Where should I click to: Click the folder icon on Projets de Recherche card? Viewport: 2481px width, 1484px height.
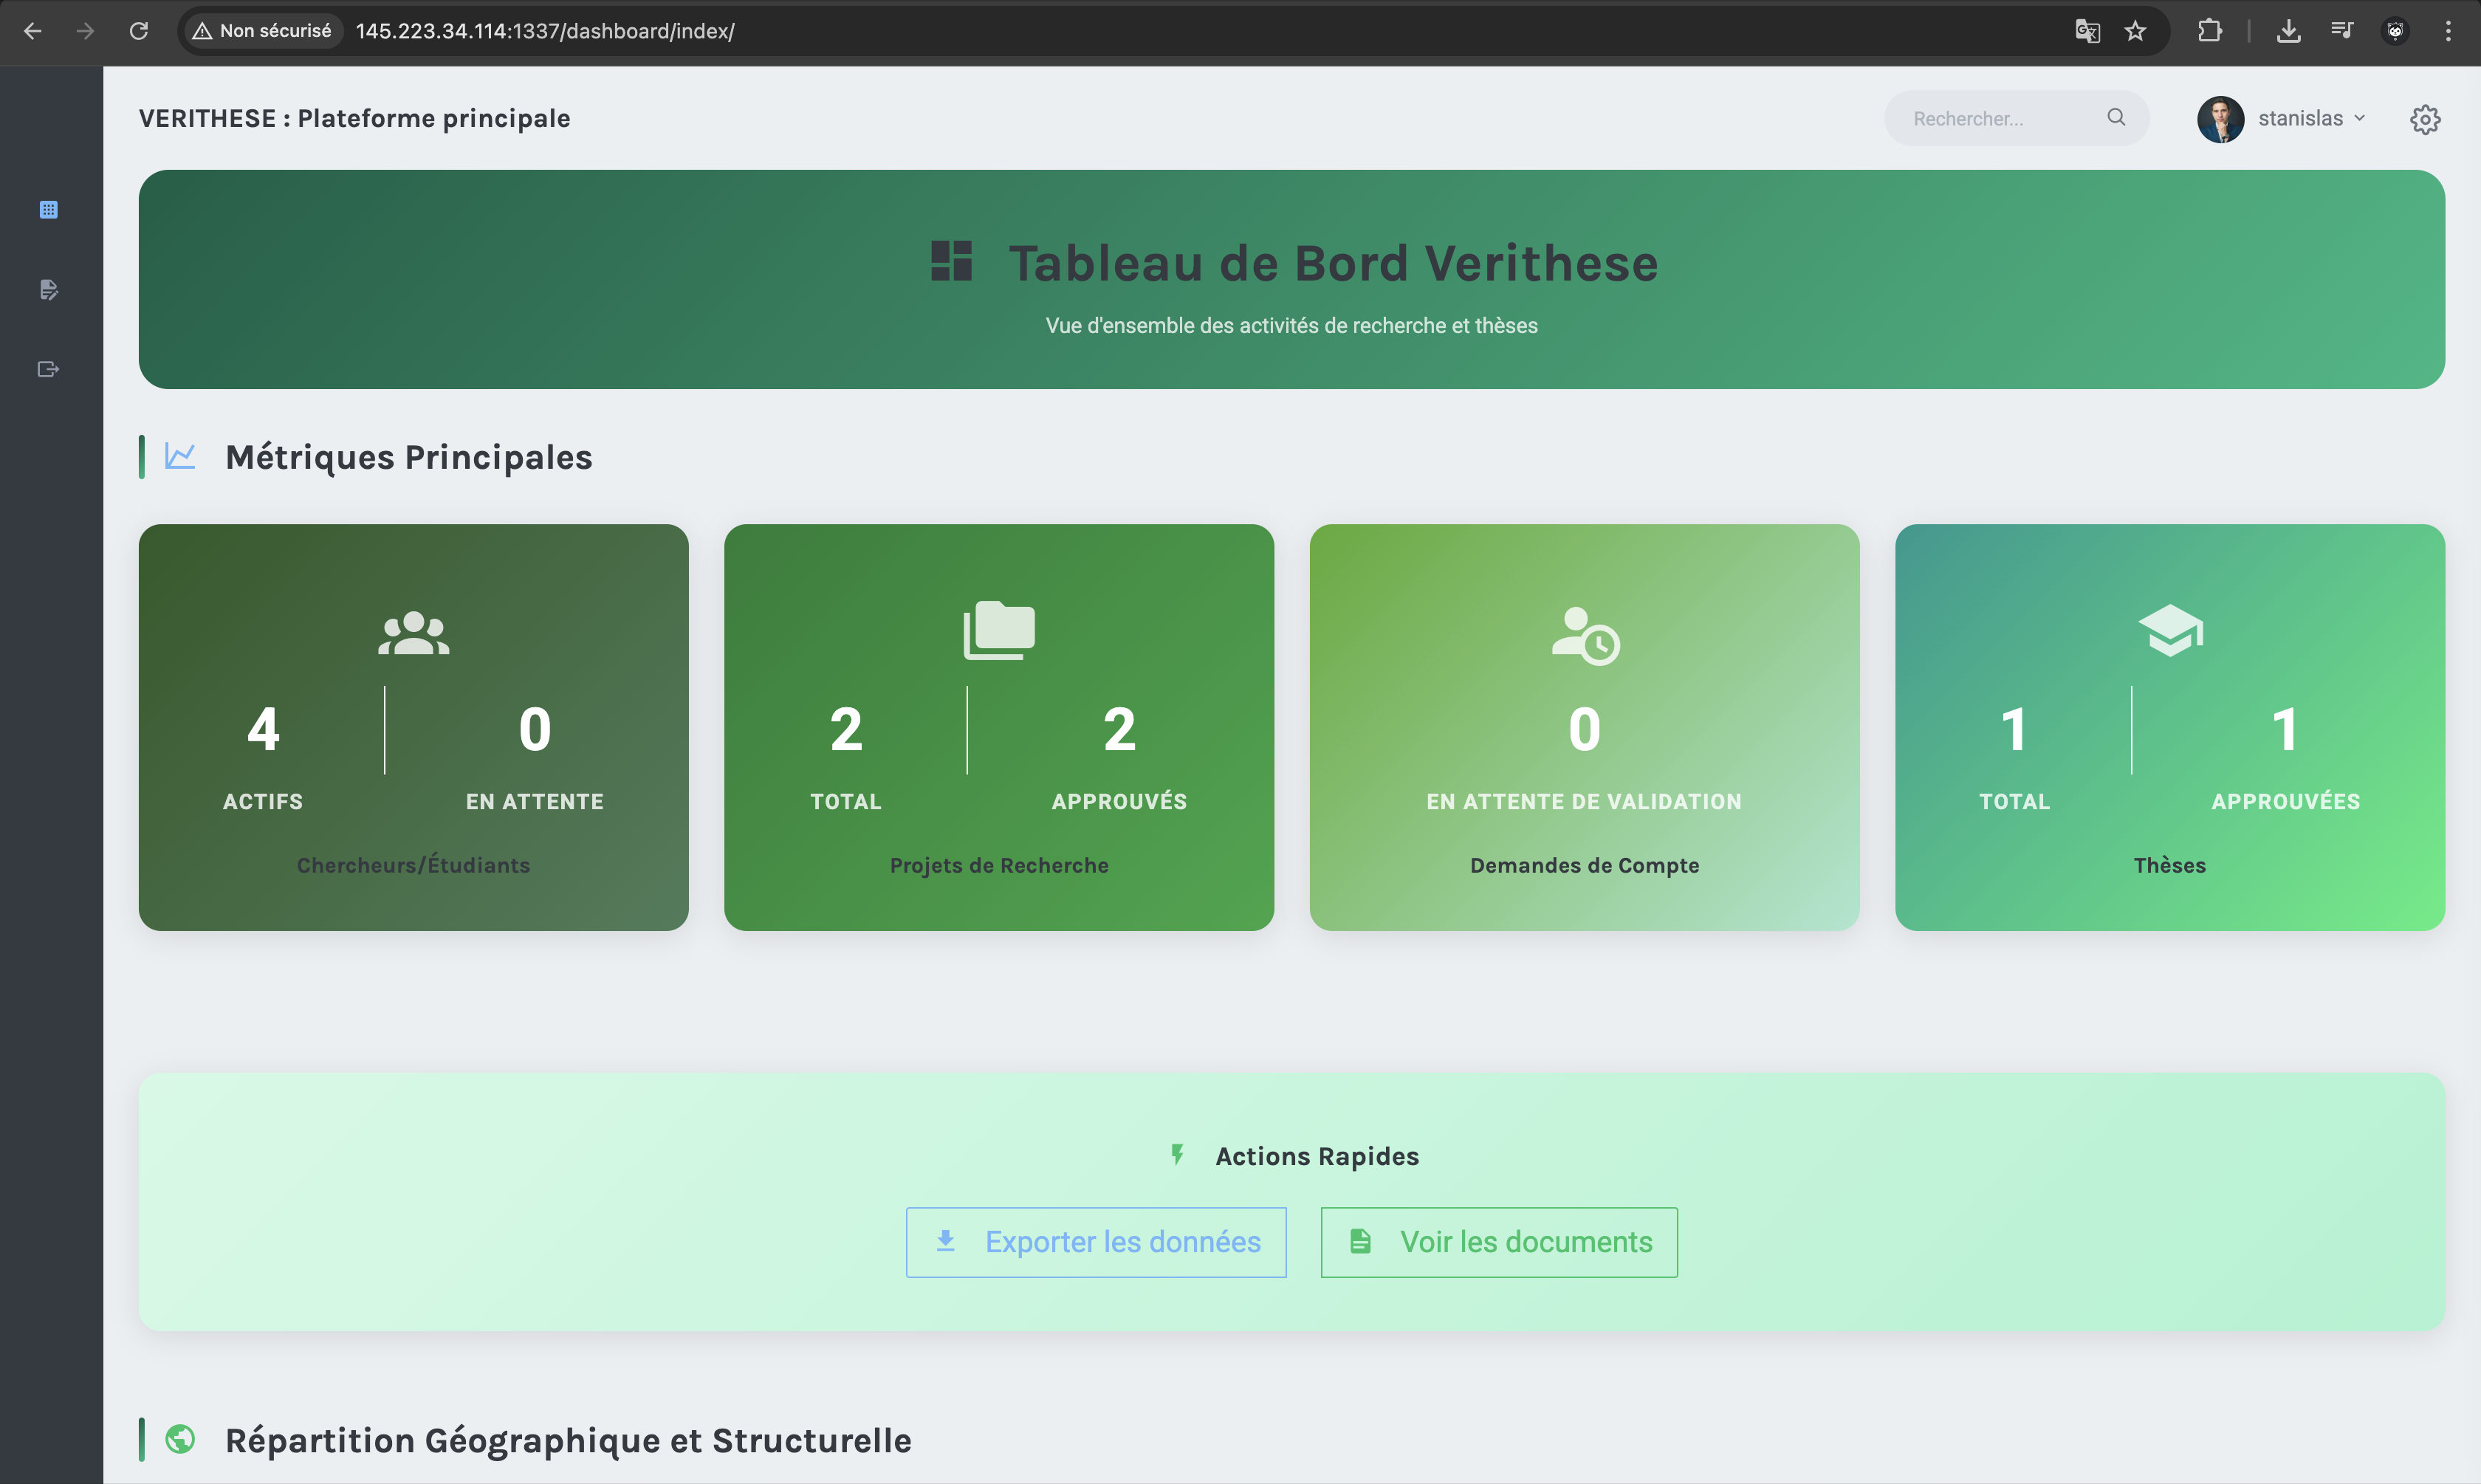(998, 628)
